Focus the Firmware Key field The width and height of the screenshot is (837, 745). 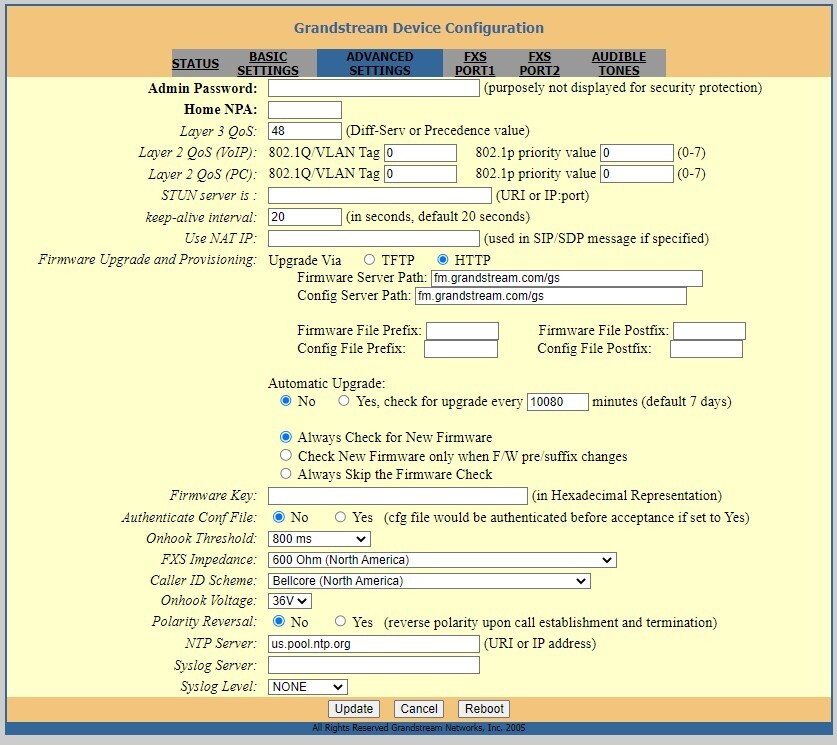[x=398, y=496]
